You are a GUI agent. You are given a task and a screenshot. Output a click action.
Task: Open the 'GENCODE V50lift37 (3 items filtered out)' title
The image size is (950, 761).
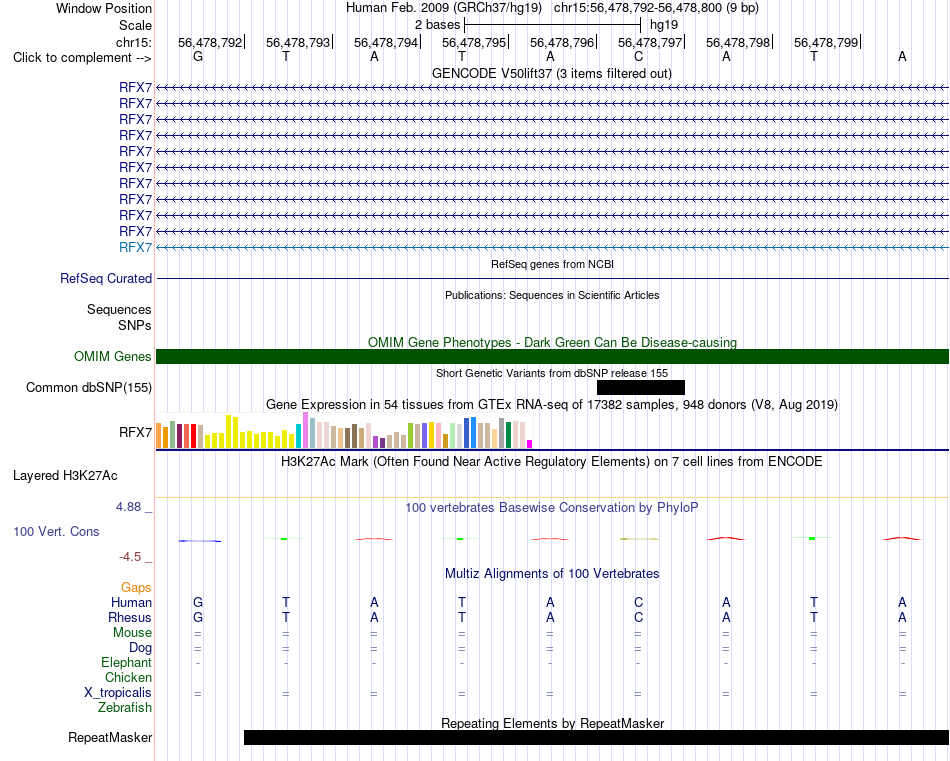tap(552, 73)
